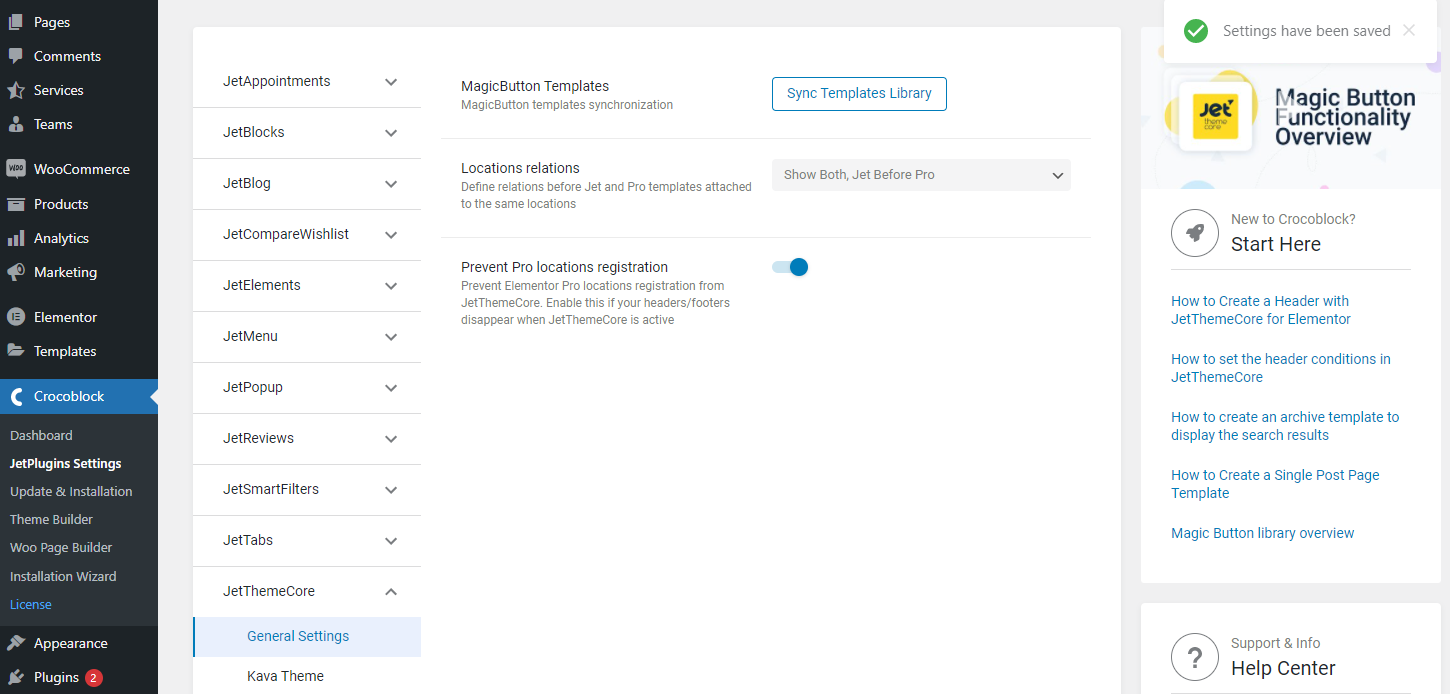Click the Plugins update count badge
This screenshot has height=694, width=1450.
[x=94, y=677]
